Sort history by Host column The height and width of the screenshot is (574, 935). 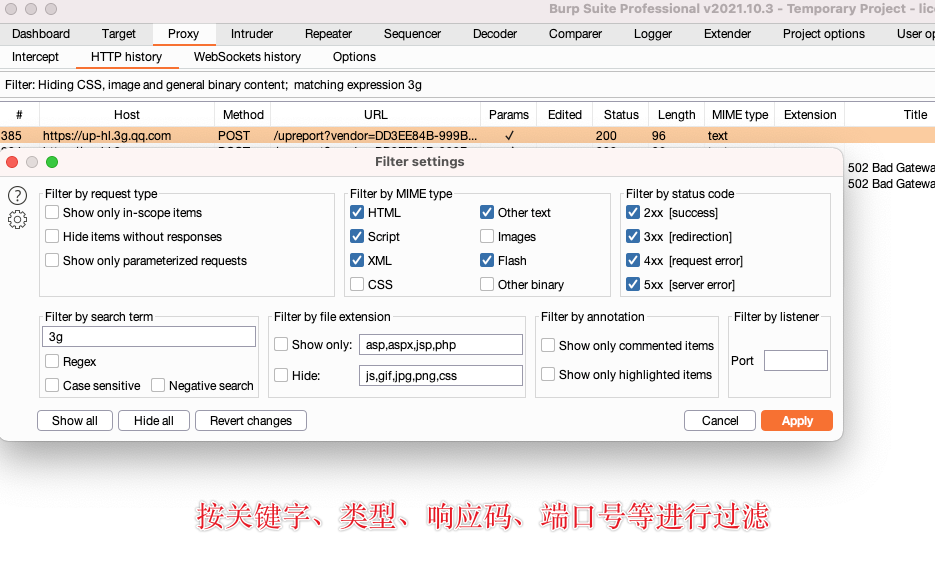tap(127, 114)
